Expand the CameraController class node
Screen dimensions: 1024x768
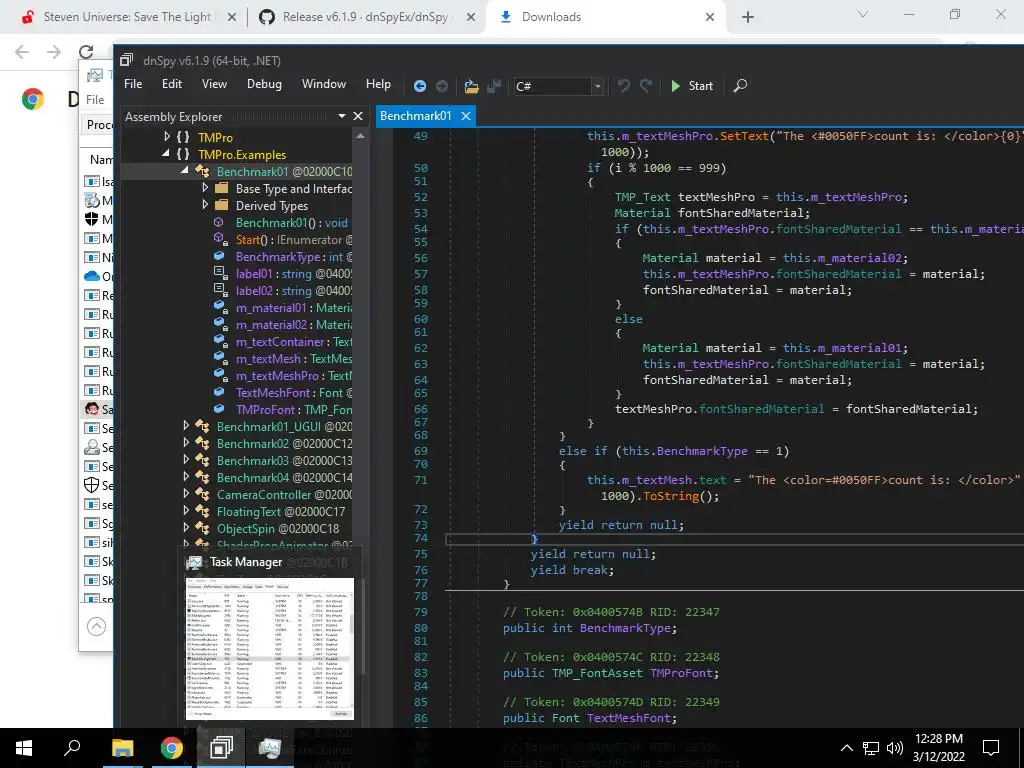click(186, 494)
